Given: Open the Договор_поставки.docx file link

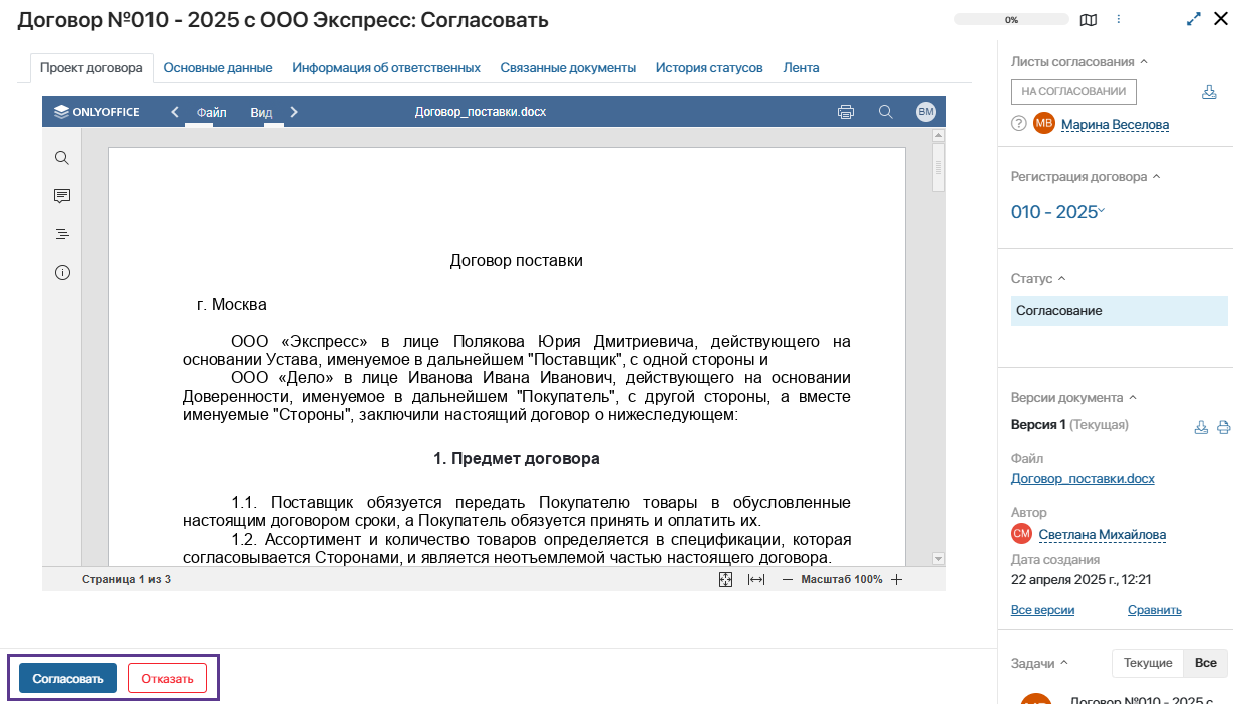Looking at the screenshot, I should tap(1082, 478).
